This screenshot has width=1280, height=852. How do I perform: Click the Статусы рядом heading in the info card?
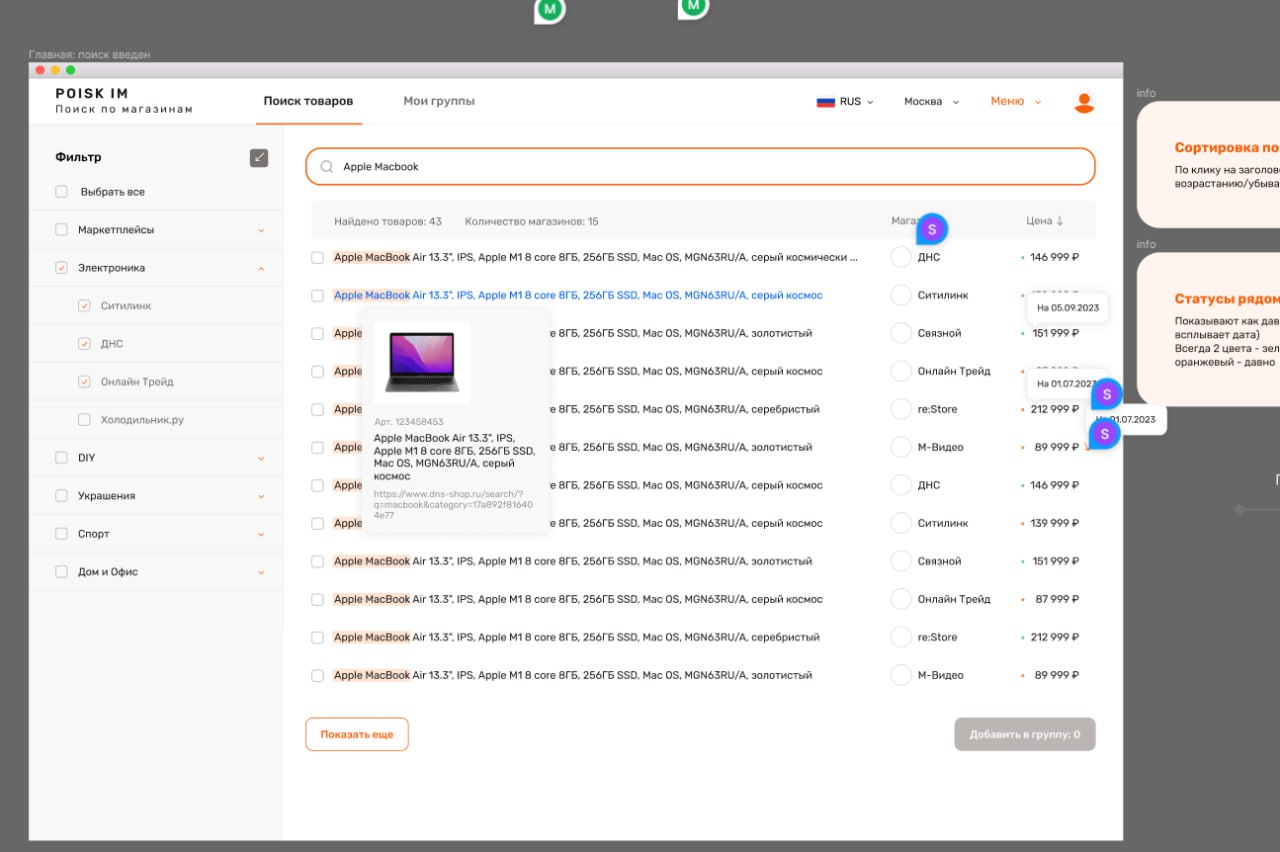1227,299
